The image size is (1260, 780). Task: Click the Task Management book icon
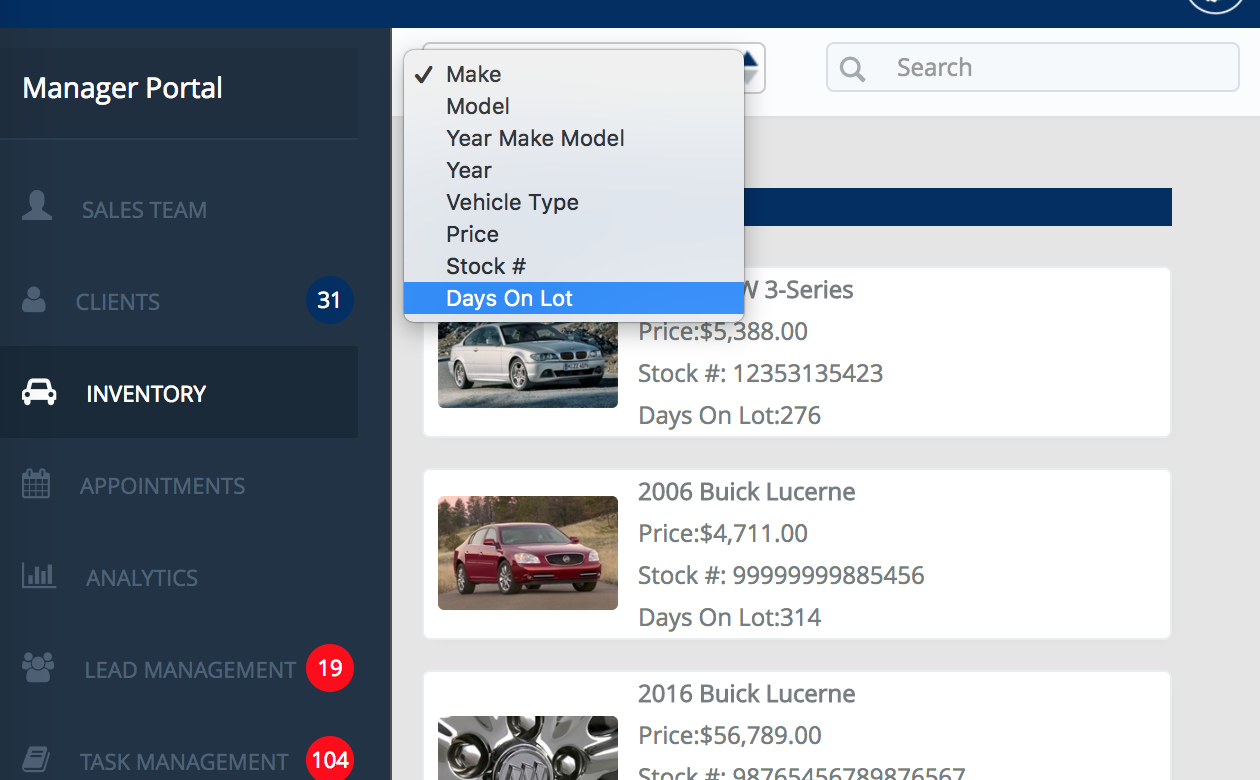pos(36,759)
